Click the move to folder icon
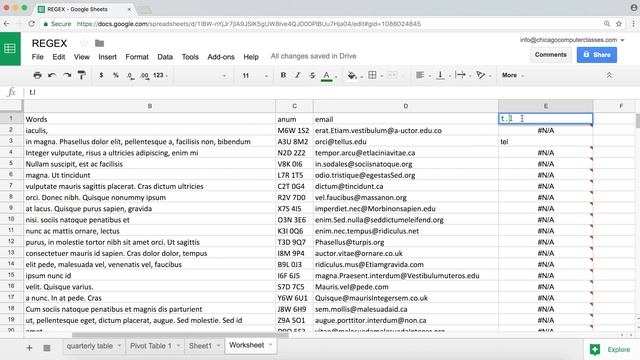640x360 pixels. point(99,43)
